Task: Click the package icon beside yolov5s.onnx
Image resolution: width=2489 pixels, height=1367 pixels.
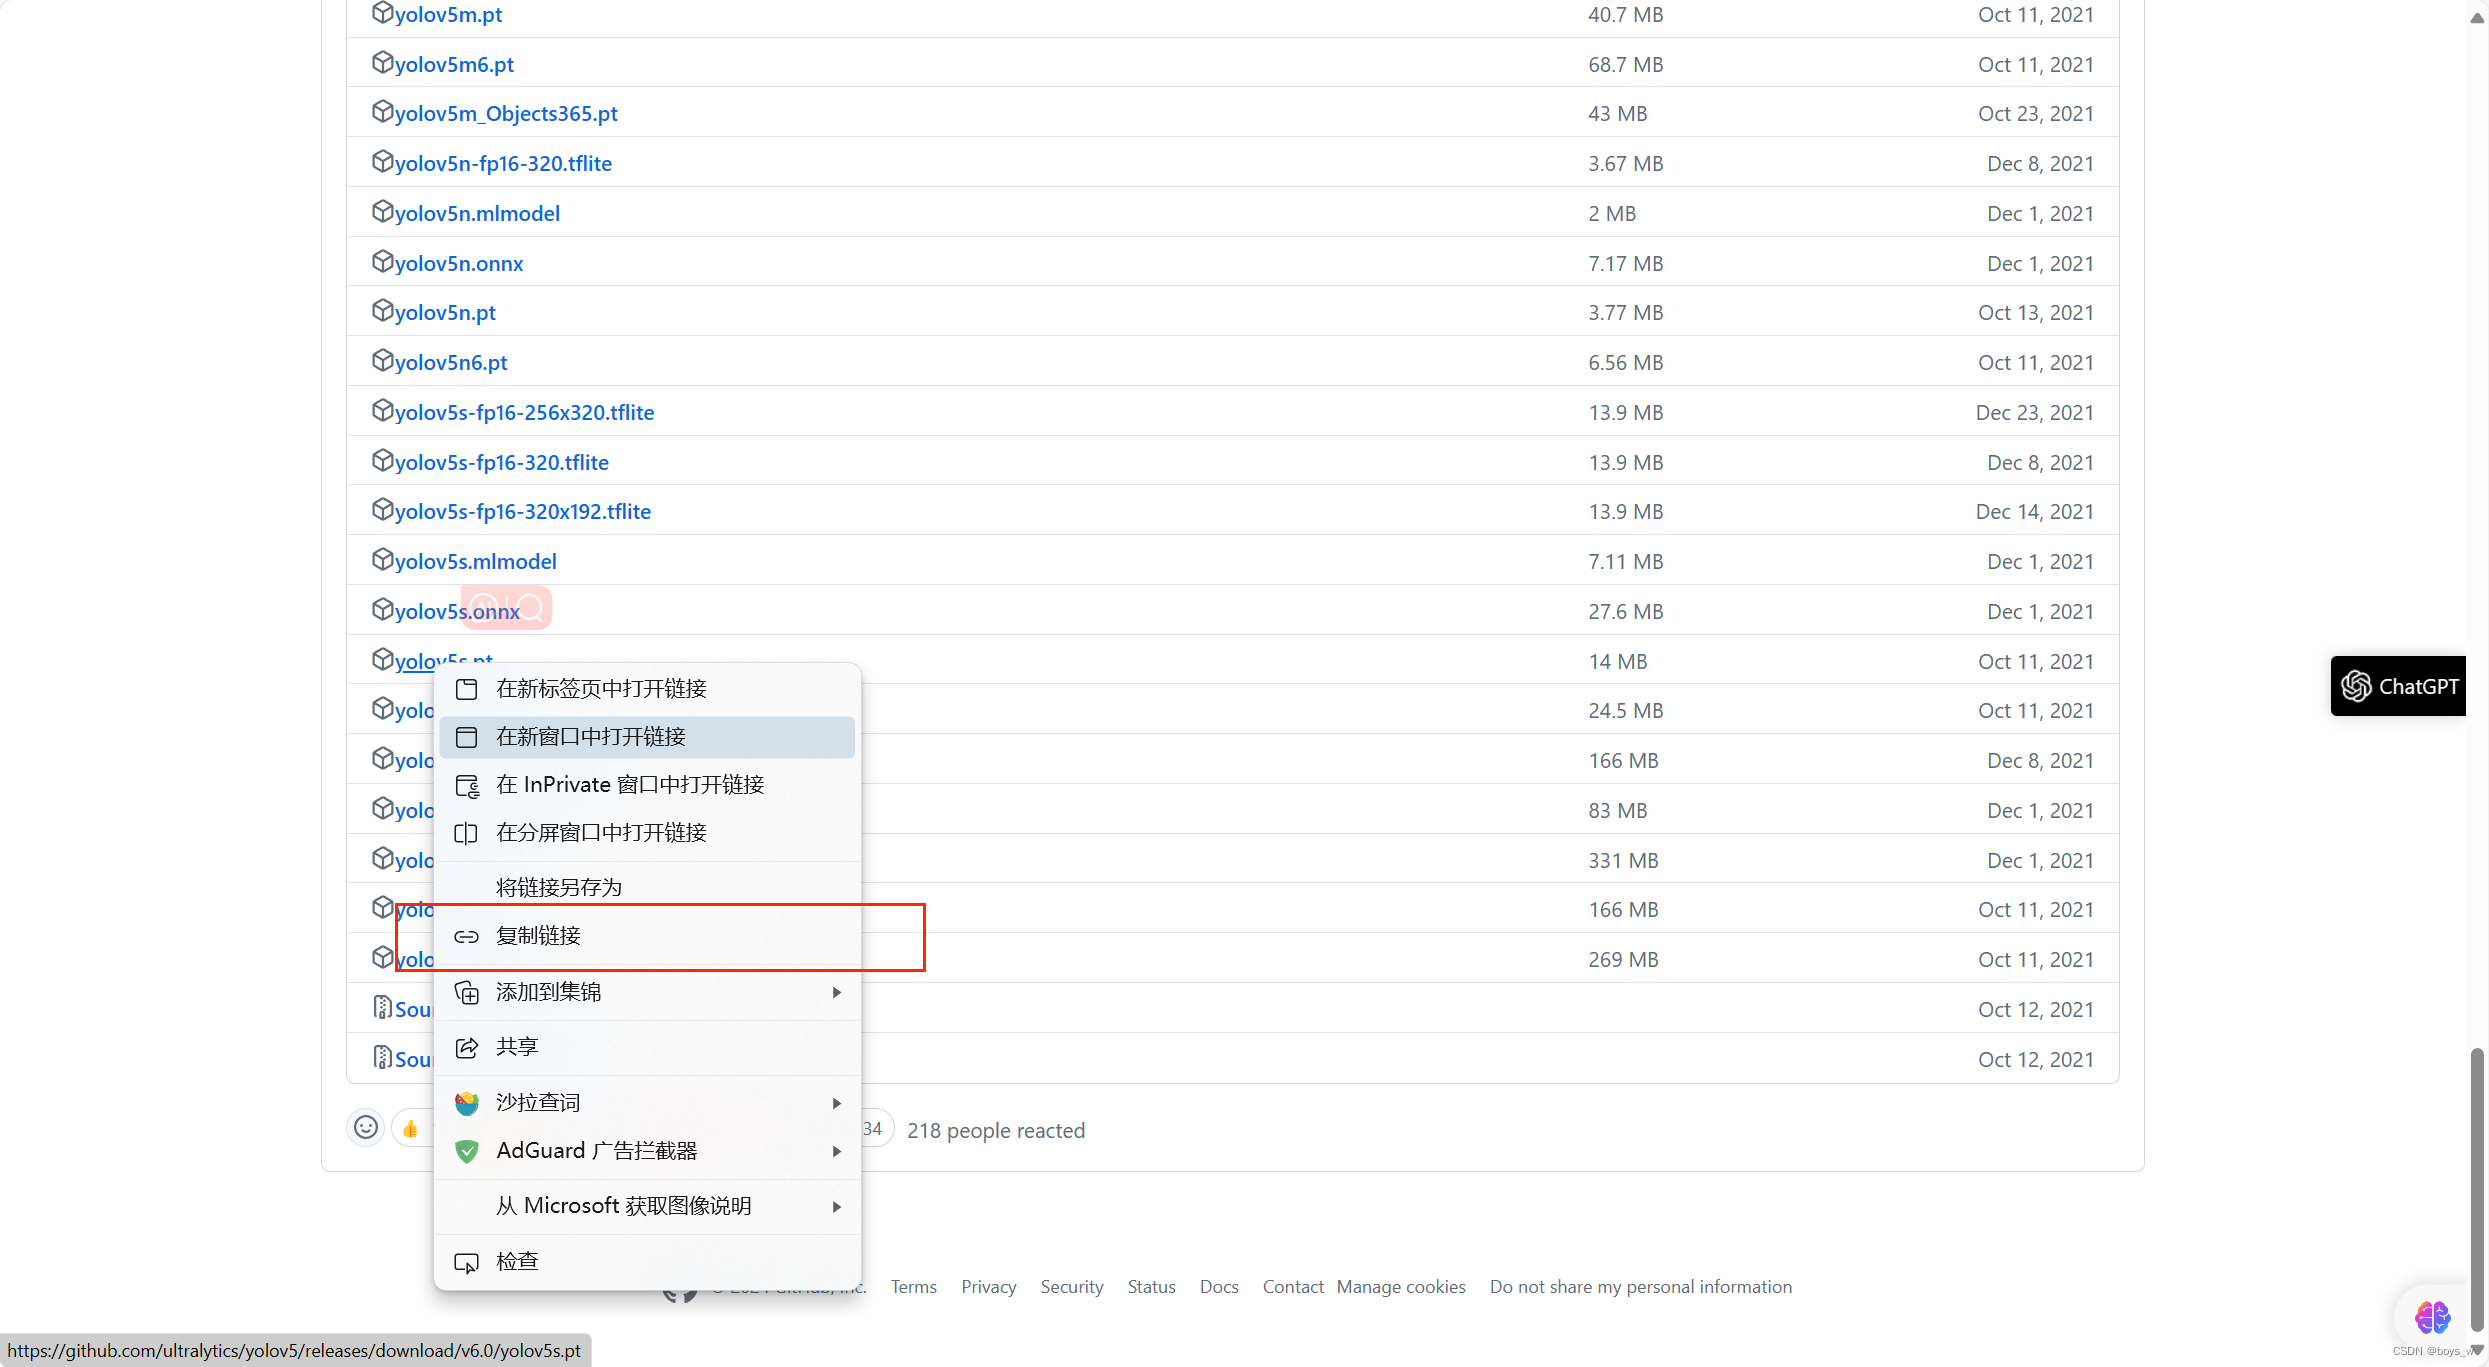Action: tap(383, 608)
